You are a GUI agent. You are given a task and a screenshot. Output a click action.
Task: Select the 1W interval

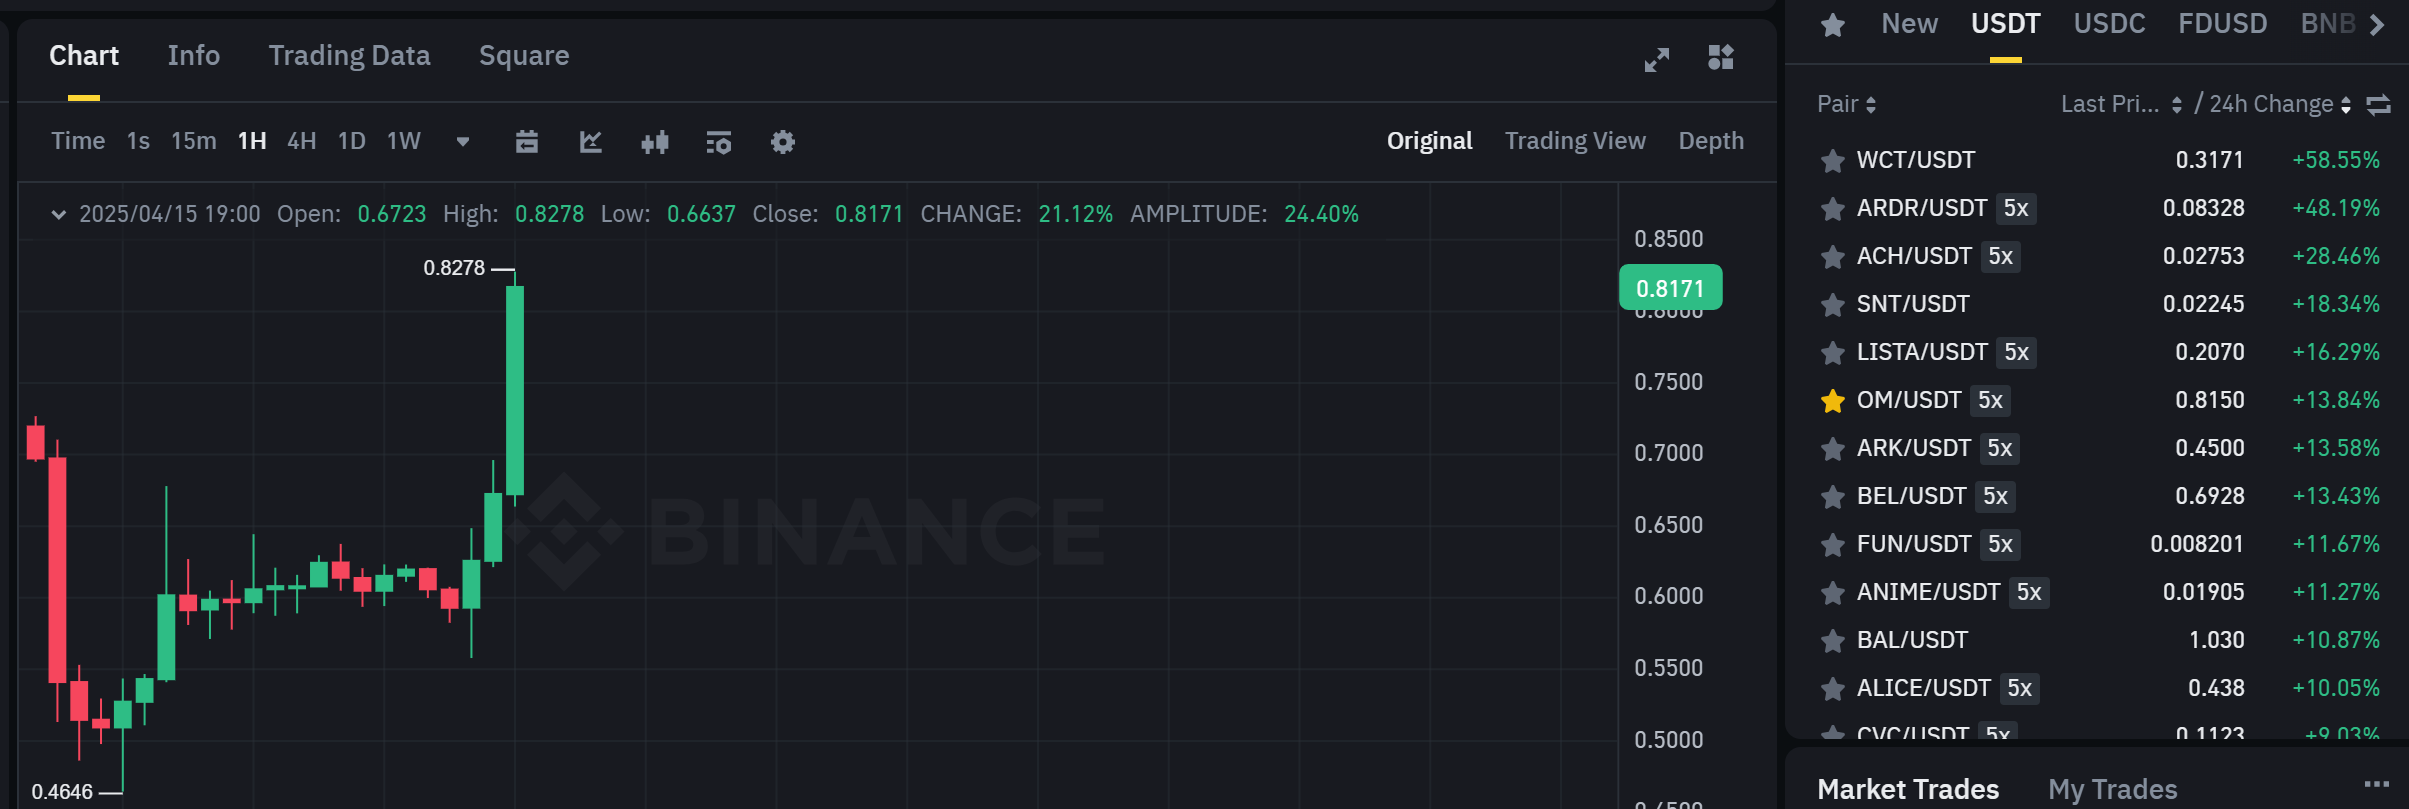click(404, 141)
